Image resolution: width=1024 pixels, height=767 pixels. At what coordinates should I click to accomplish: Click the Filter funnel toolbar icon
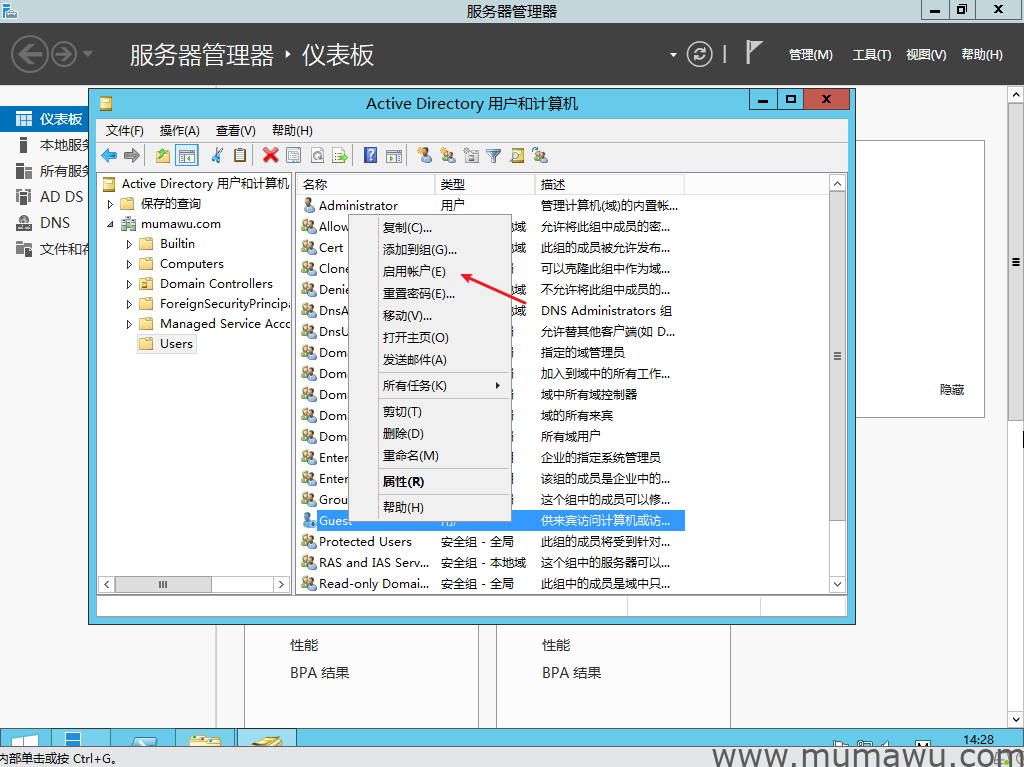(x=493, y=155)
